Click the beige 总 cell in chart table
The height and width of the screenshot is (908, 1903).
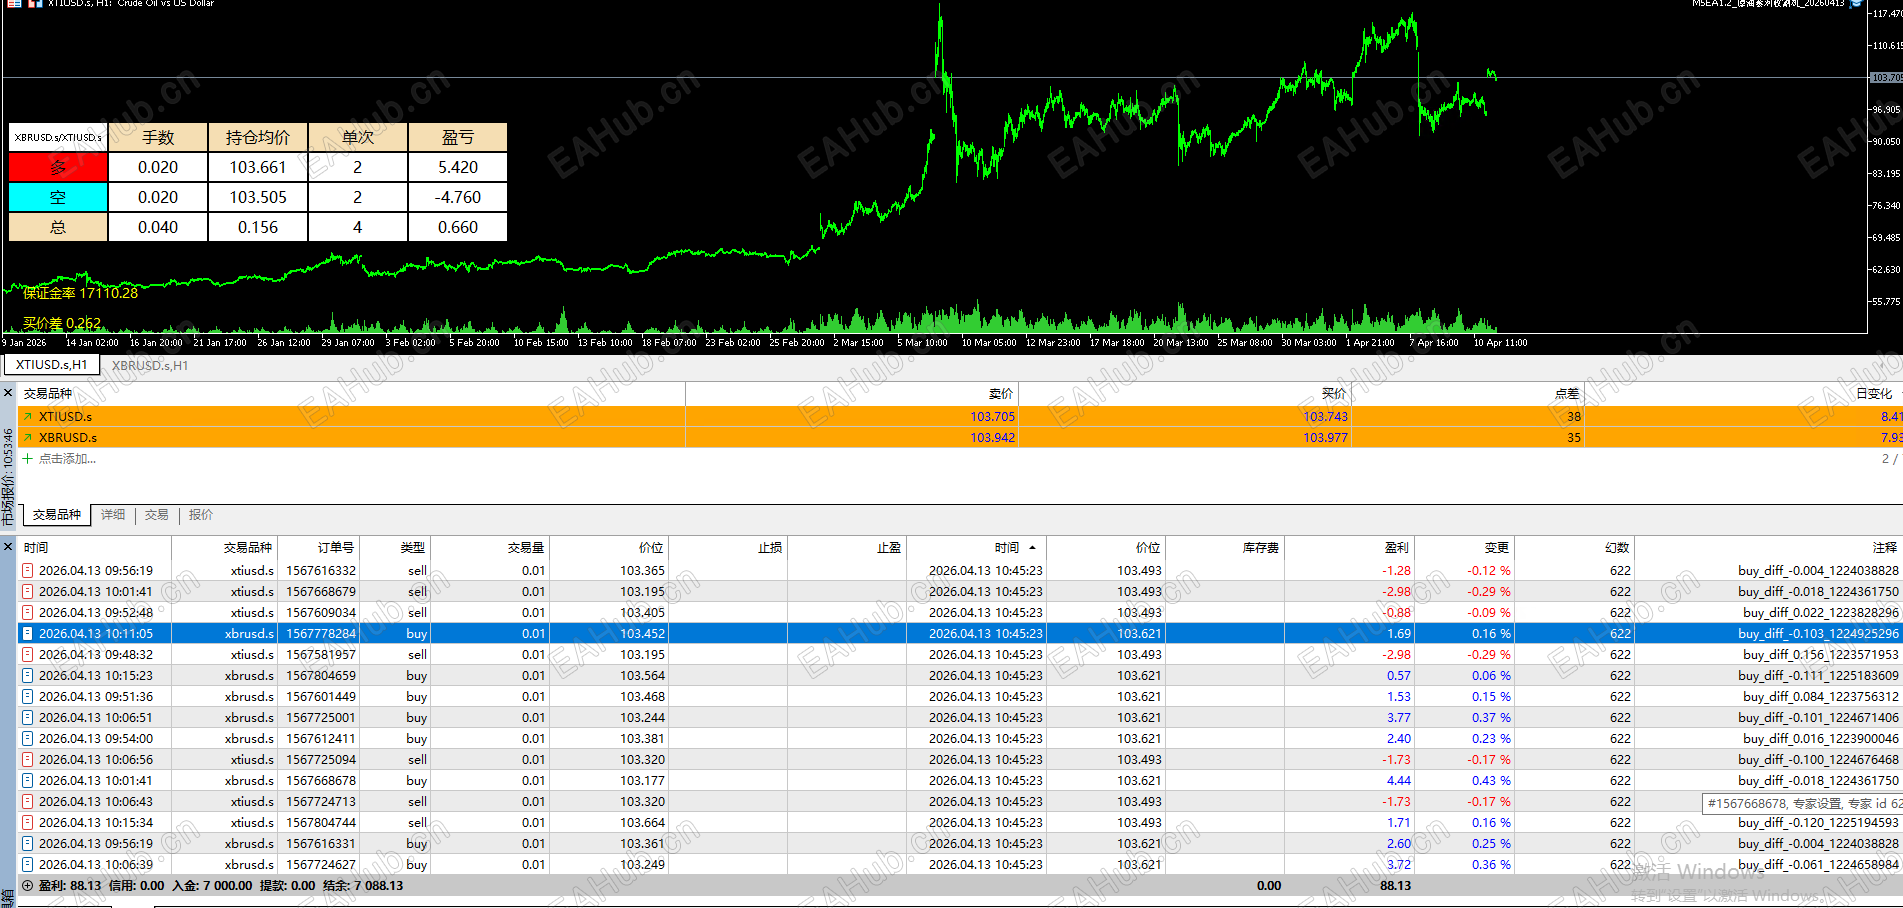pos(58,227)
